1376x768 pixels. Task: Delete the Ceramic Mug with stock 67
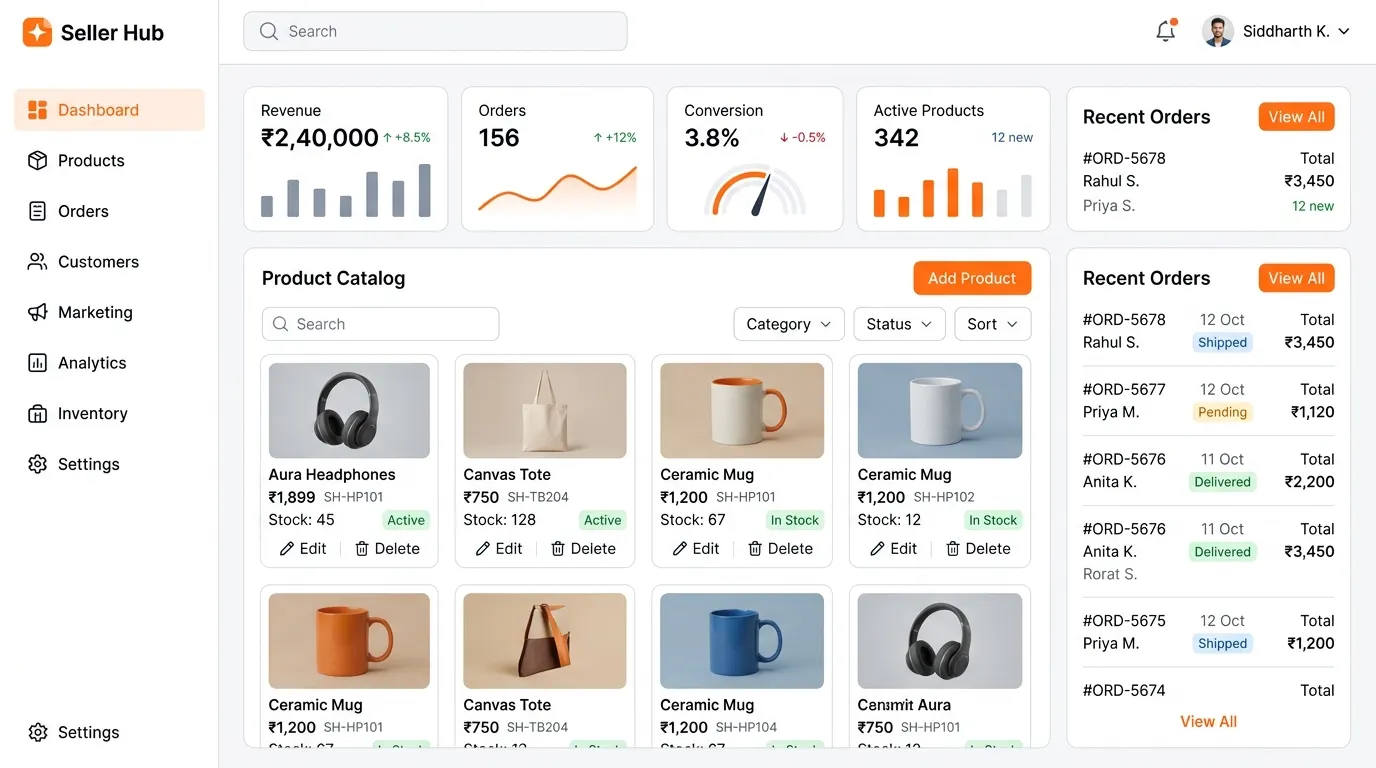click(781, 549)
